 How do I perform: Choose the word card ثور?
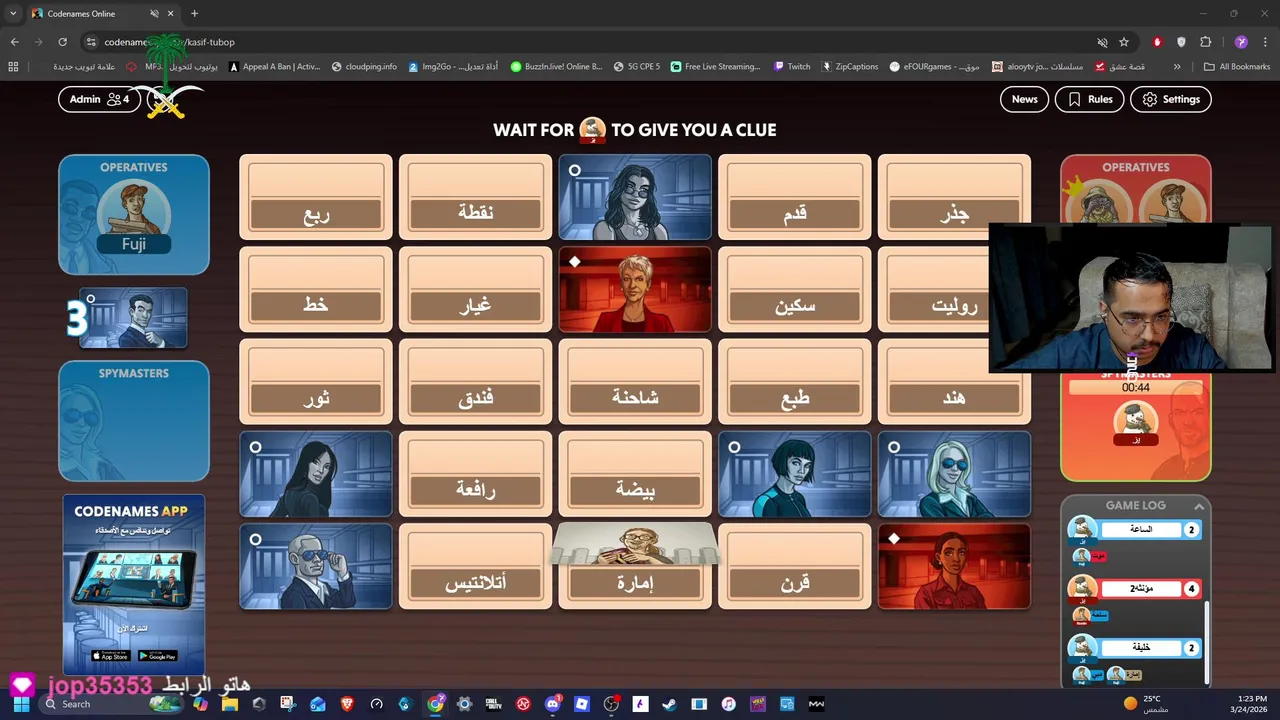click(316, 381)
